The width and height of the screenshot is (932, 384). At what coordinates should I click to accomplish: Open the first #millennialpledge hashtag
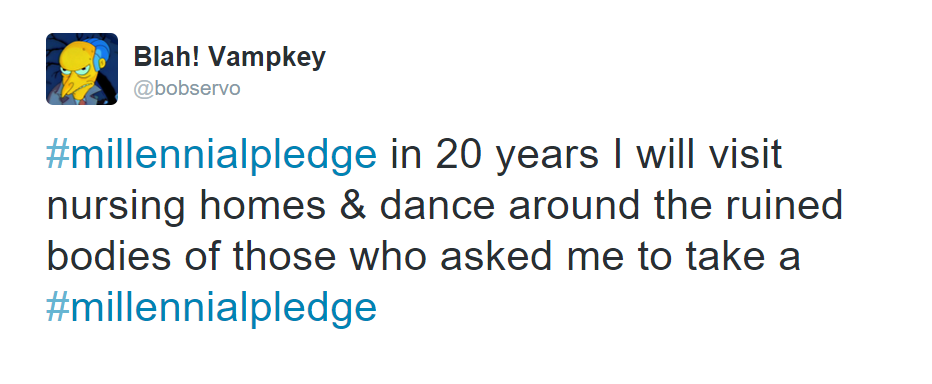[211, 156]
